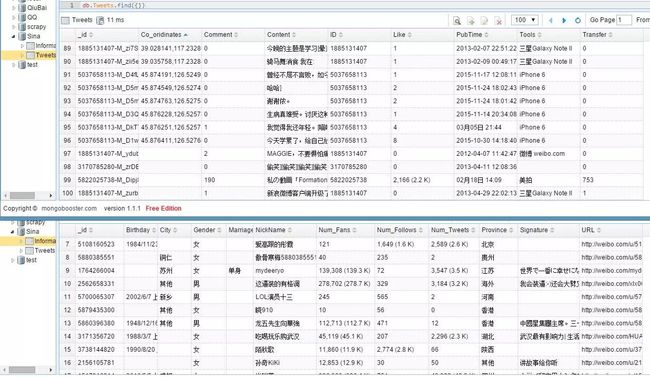
Task: Click the sort arrows on Signature column
Action: pyautogui.click(x=552, y=230)
